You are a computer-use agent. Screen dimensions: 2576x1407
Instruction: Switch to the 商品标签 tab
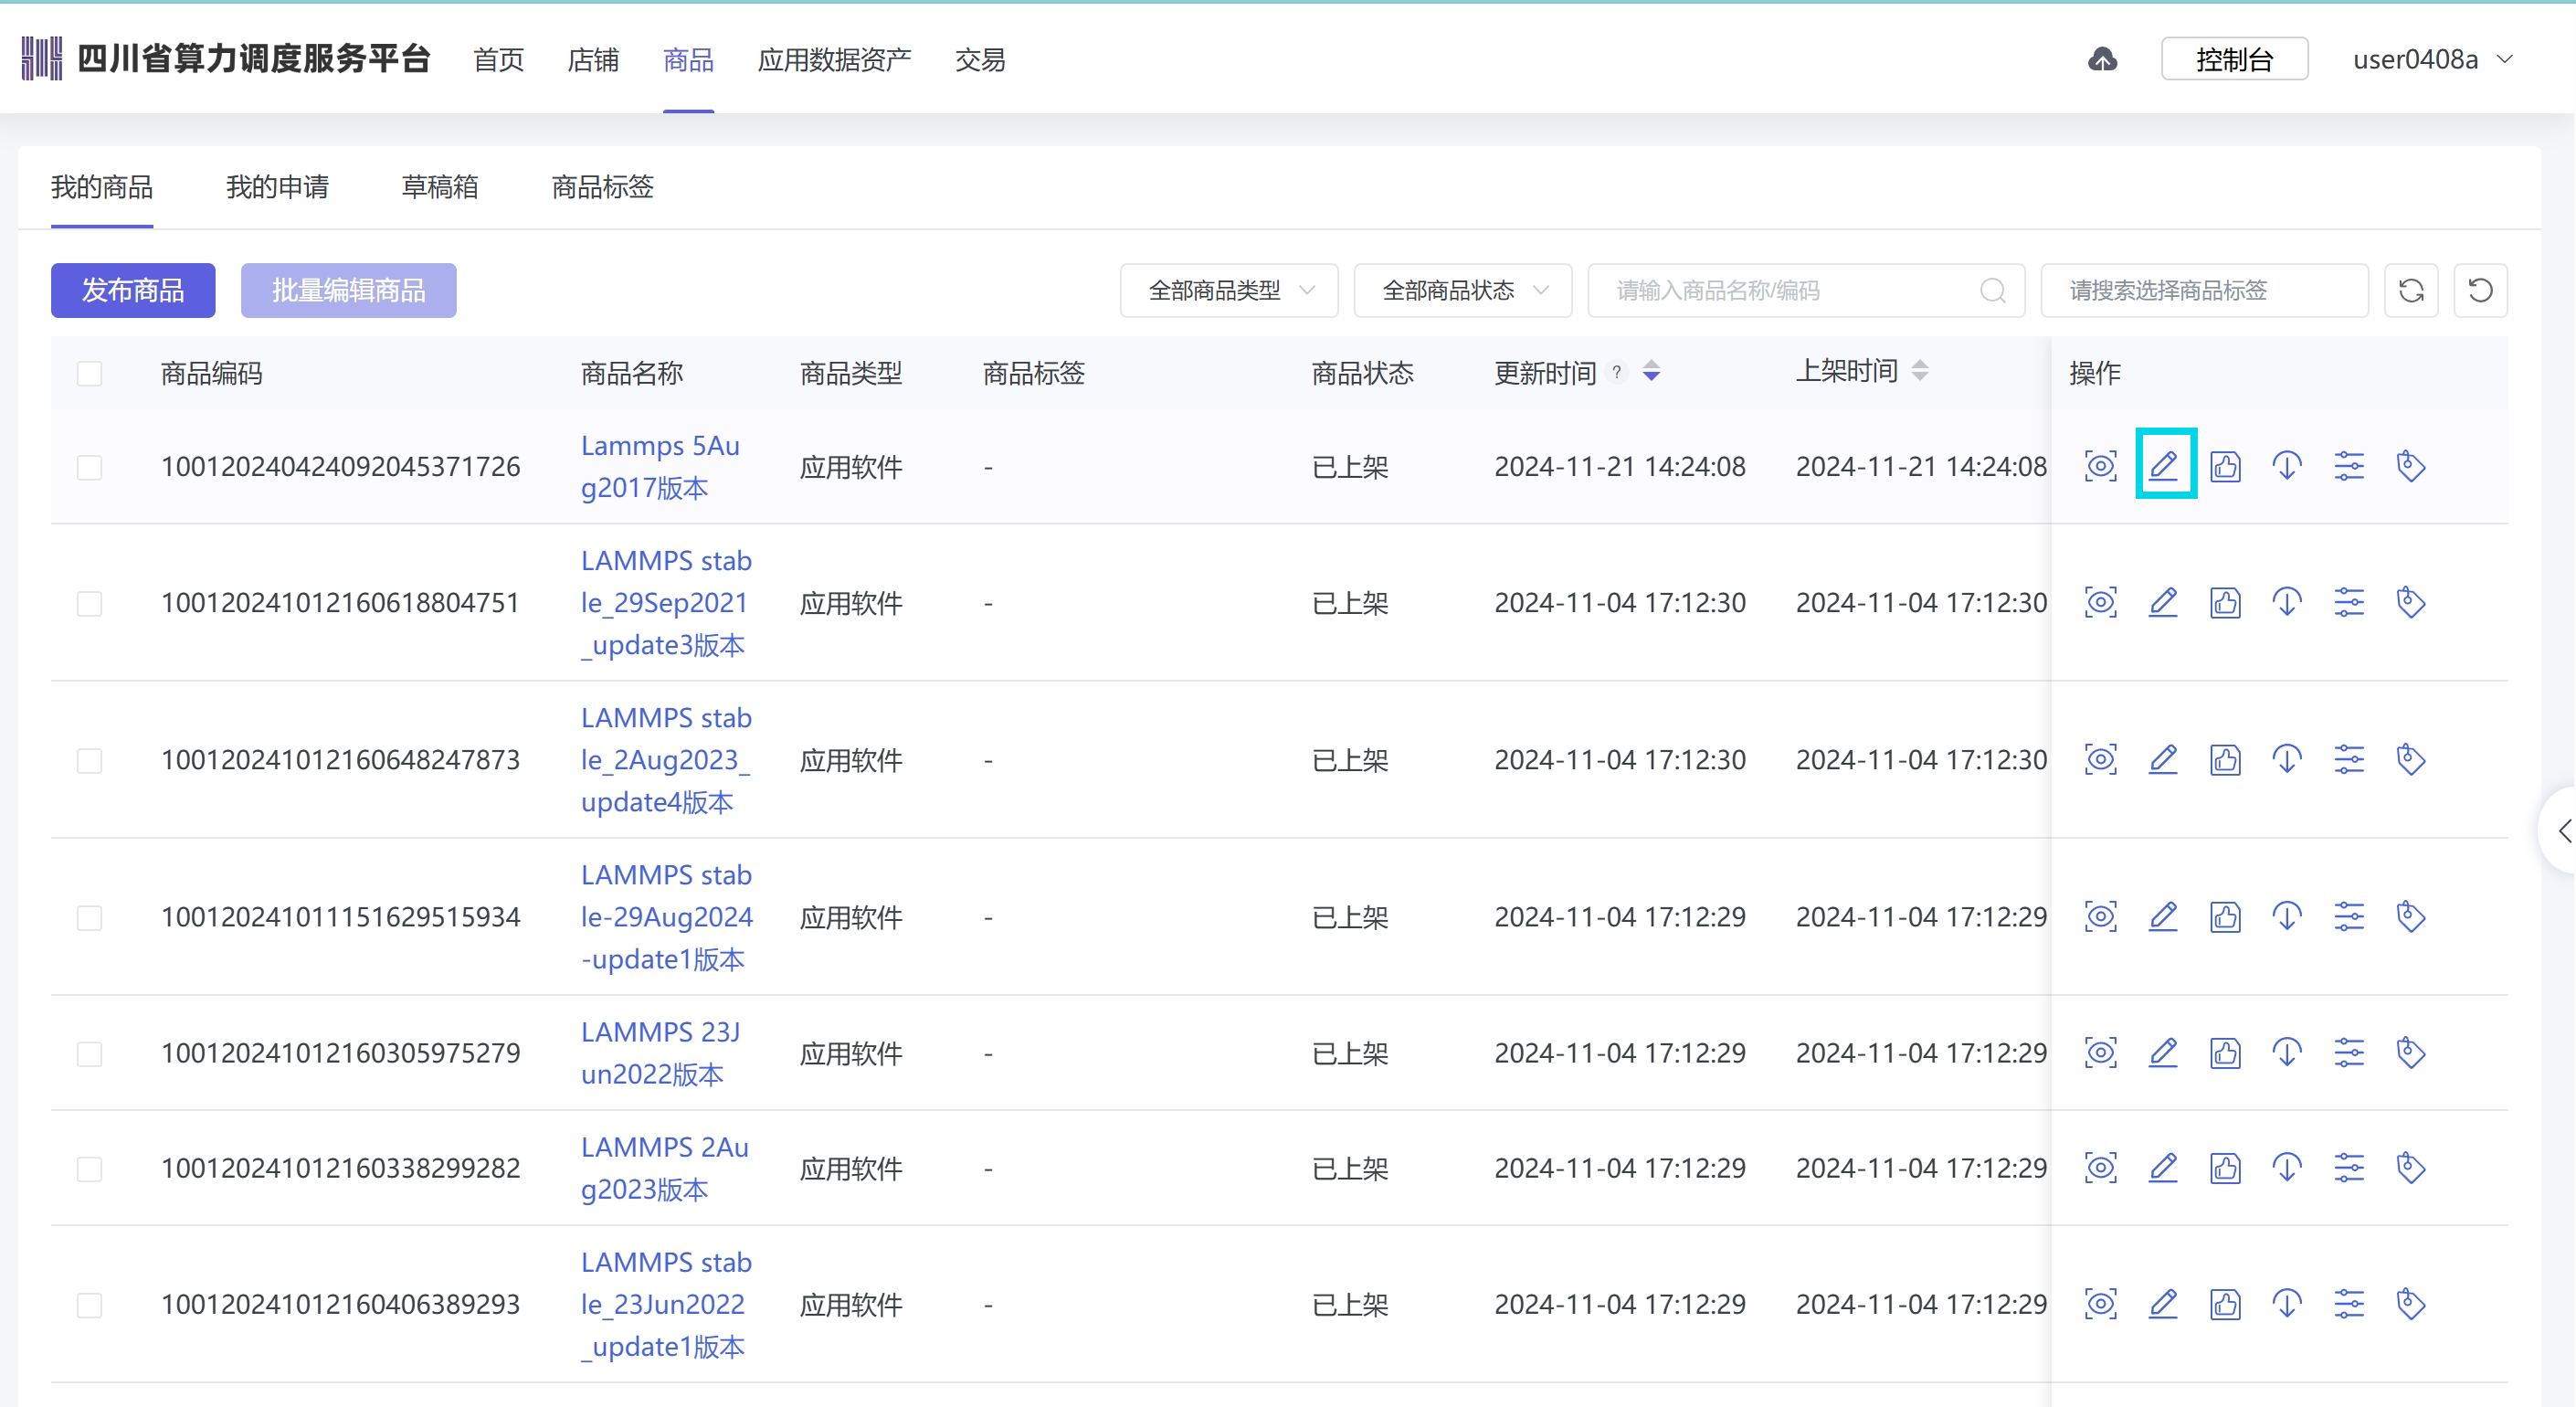click(x=602, y=186)
